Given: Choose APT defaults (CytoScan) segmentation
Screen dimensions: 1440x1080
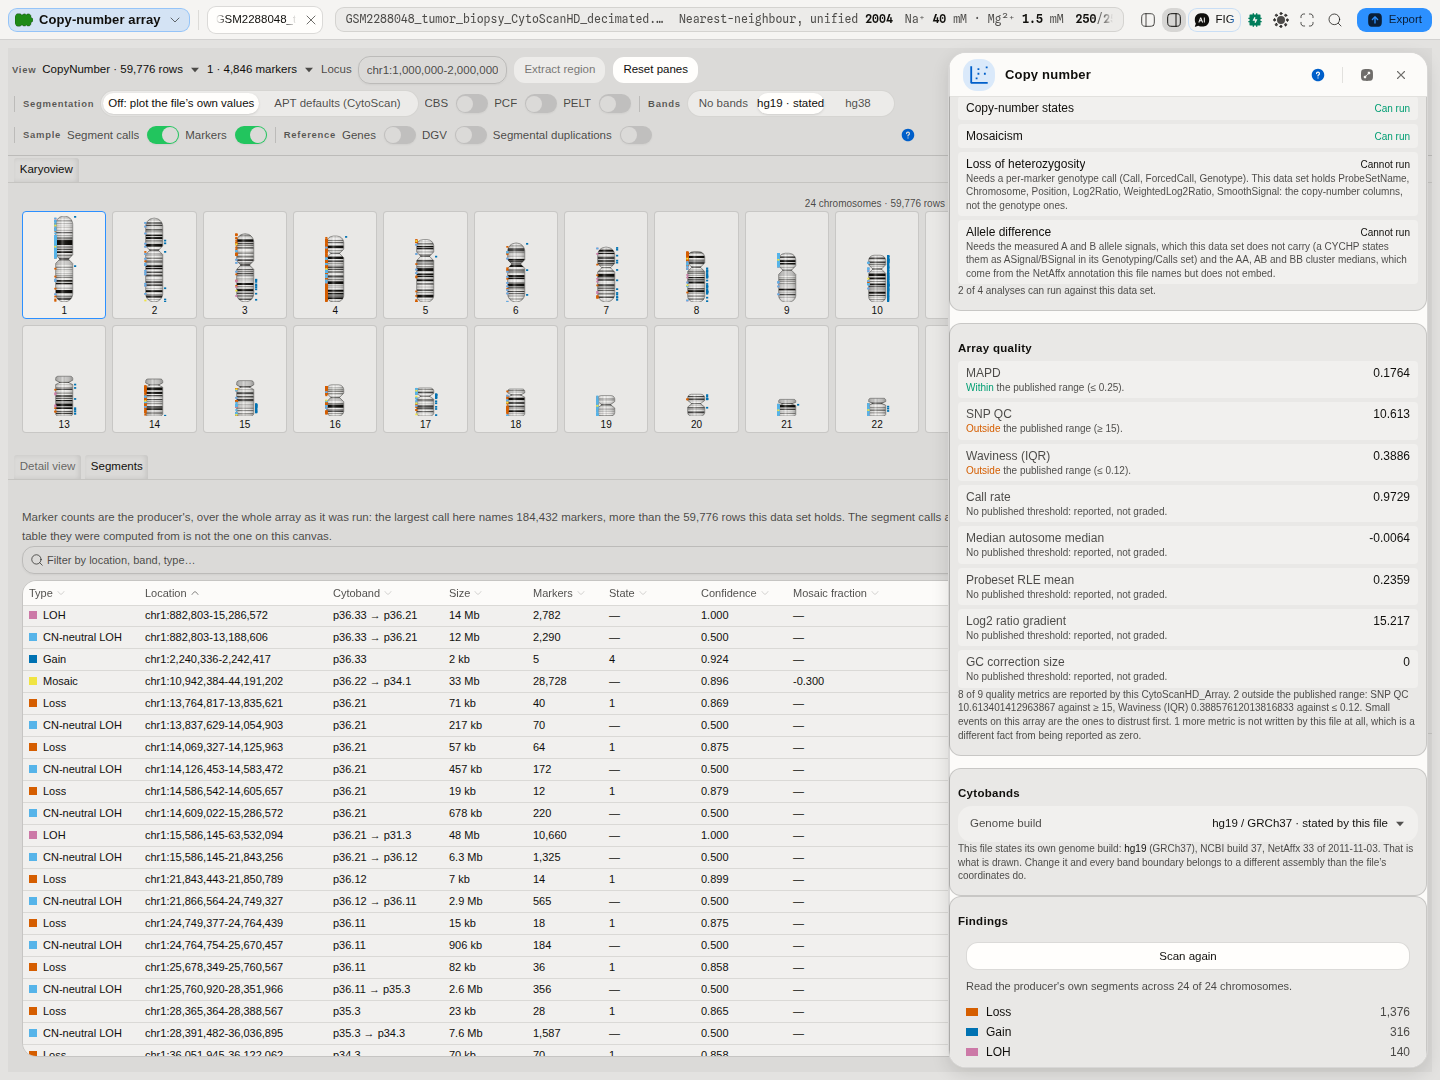Looking at the screenshot, I should tap(337, 103).
